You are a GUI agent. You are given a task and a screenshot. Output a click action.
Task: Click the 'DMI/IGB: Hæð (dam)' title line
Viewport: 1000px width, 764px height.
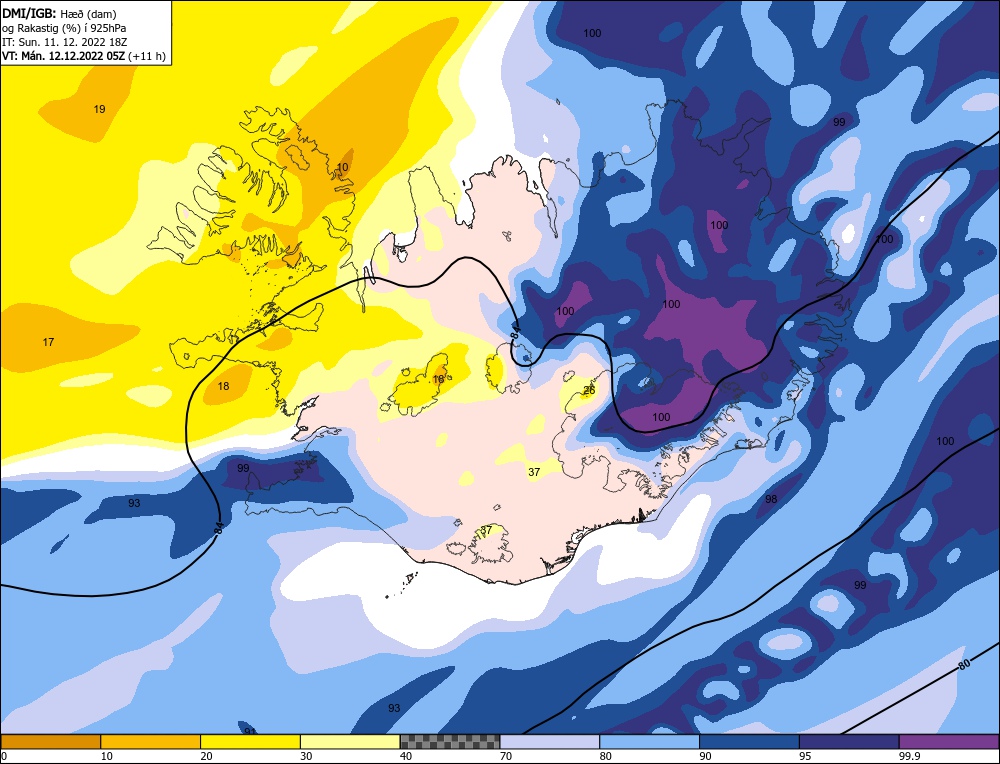click(x=59, y=13)
